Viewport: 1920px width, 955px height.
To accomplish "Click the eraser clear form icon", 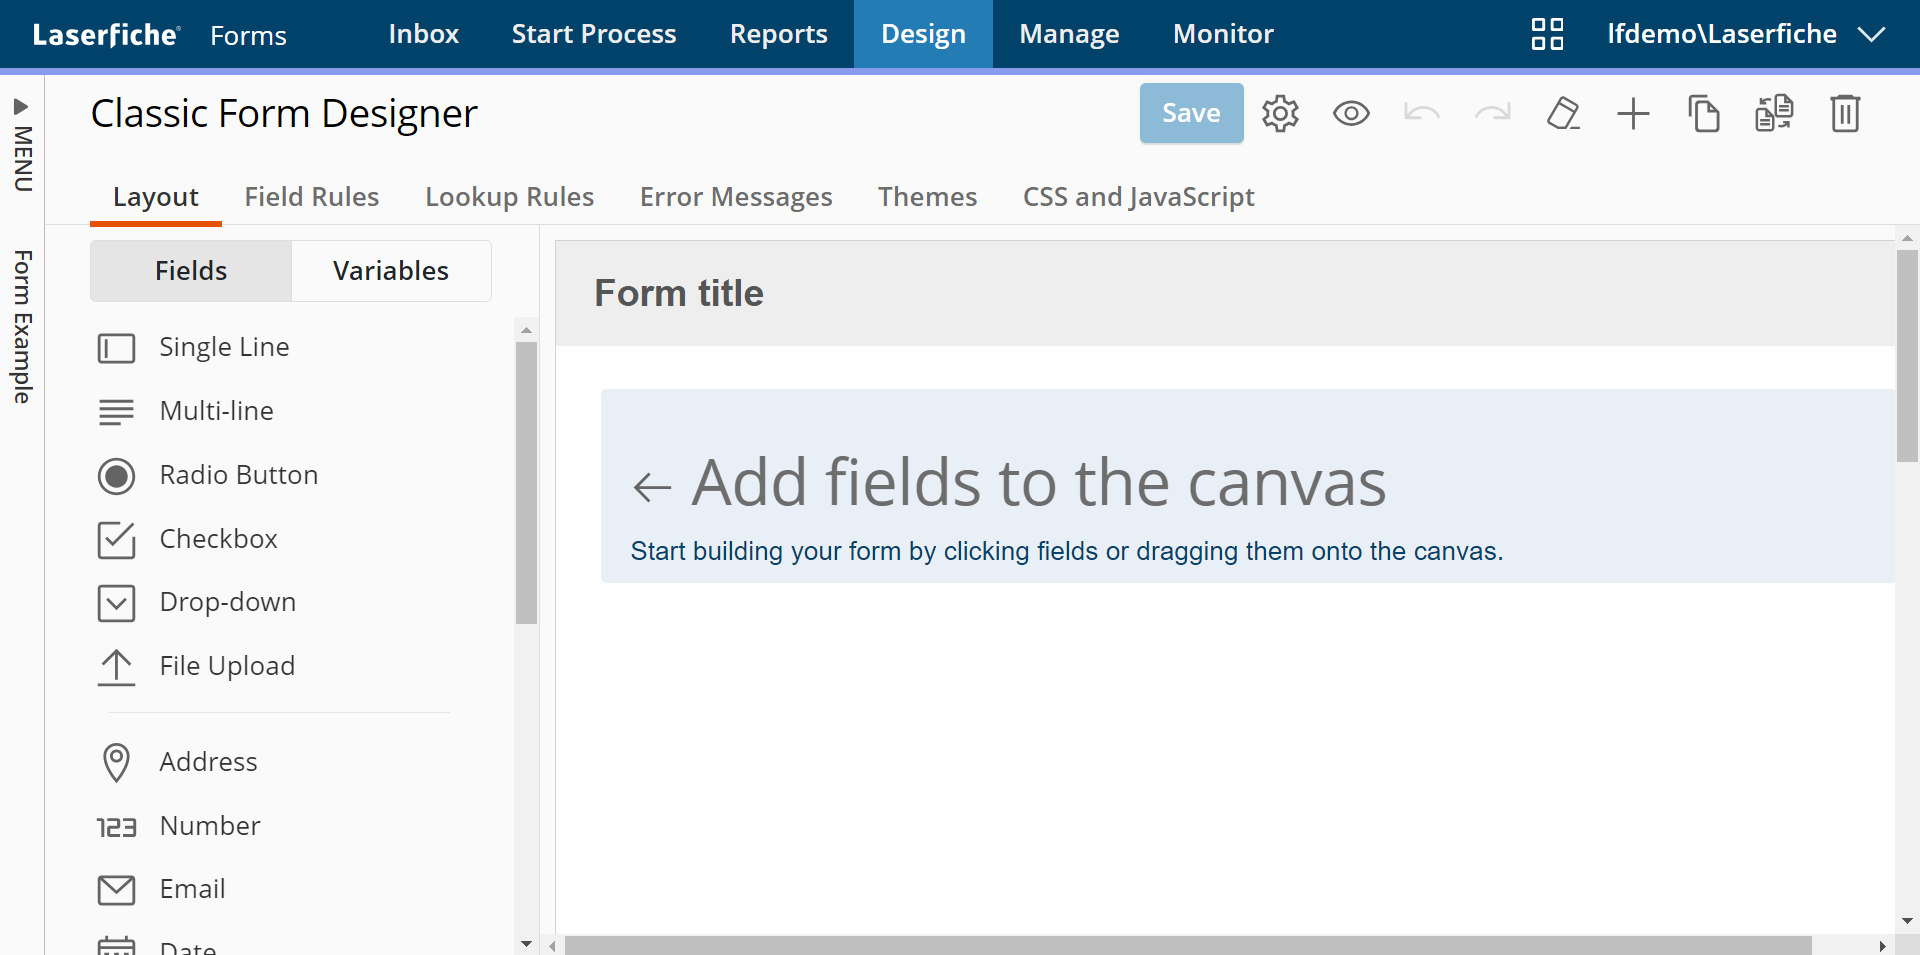I will tap(1563, 114).
